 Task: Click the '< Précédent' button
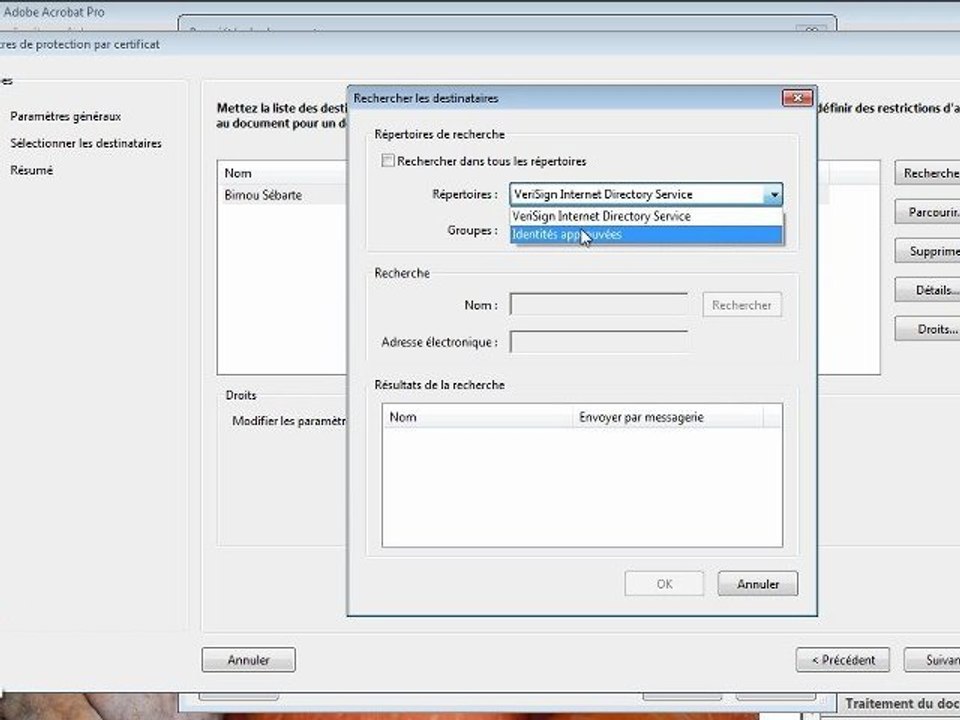pyautogui.click(x=843, y=660)
